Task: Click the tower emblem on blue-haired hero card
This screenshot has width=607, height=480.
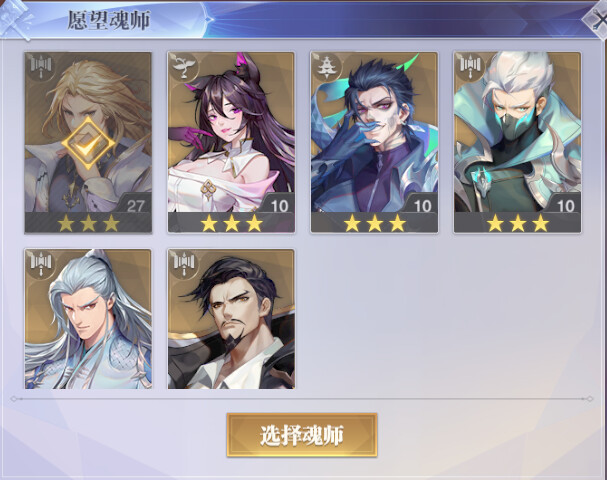Action: (x=327, y=68)
